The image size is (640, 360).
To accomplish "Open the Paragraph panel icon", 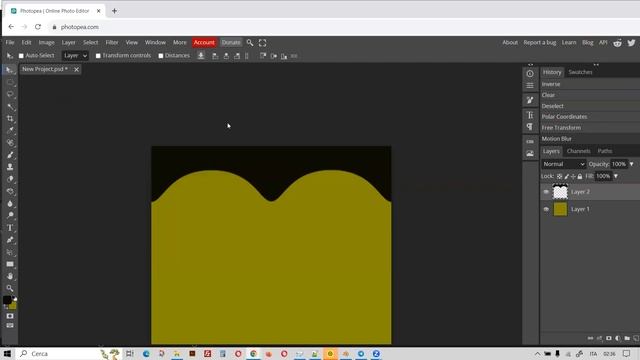I will pyautogui.click(x=530, y=127).
